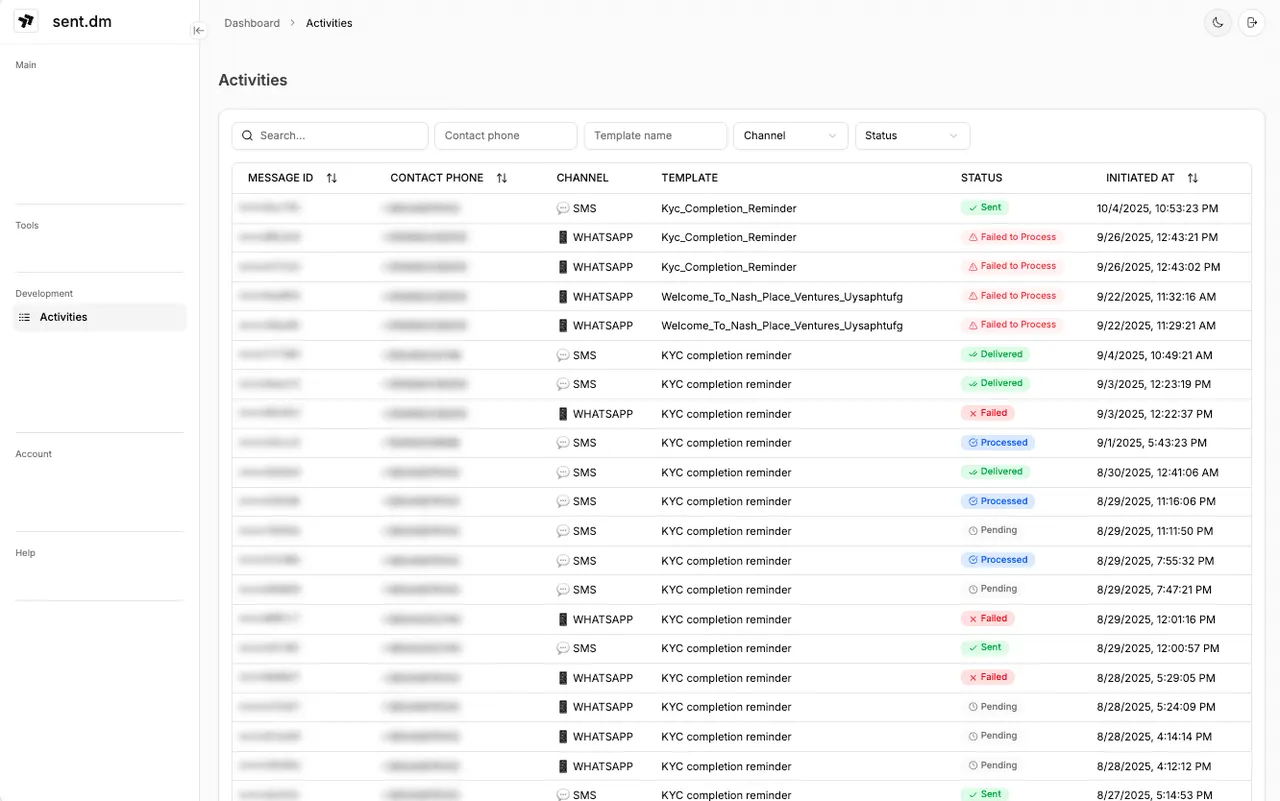Image resolution: width=1280 pixels, height=801 pixels.
Task: Sort by Initiated At arrows icon
Action: [x=1193, y=178]
